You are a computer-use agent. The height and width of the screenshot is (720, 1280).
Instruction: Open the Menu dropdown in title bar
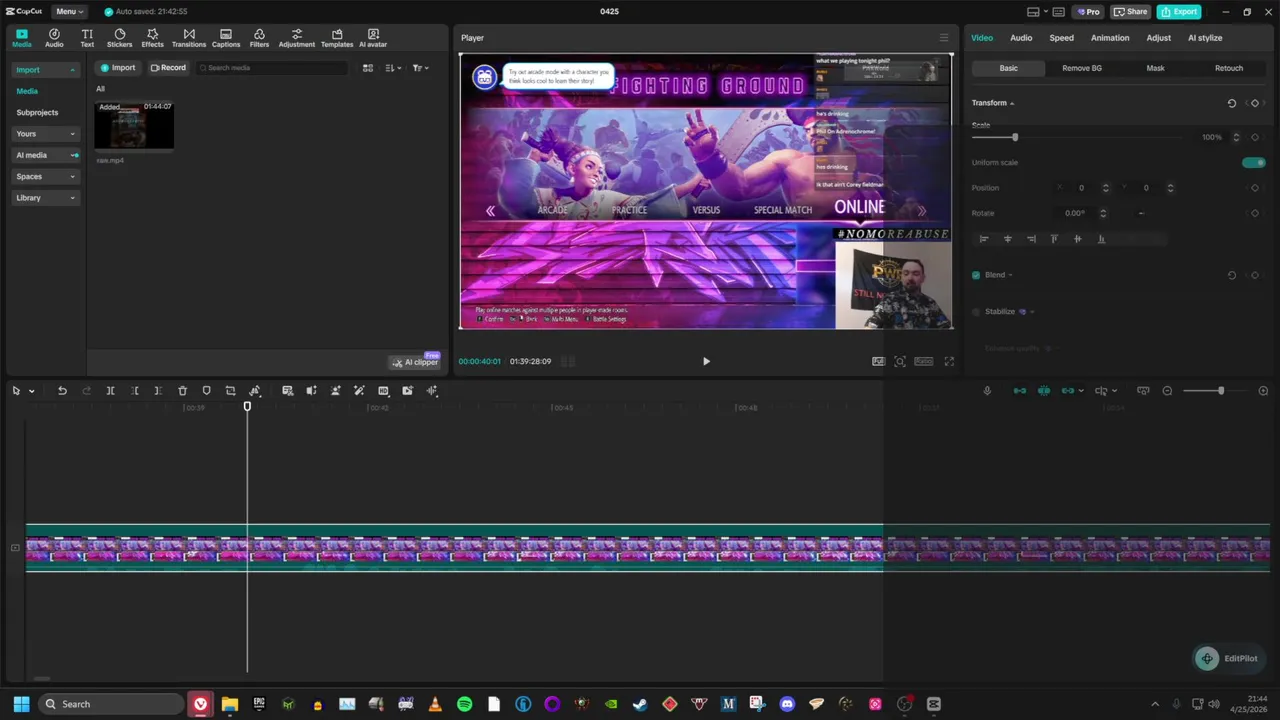click(69, 12)
